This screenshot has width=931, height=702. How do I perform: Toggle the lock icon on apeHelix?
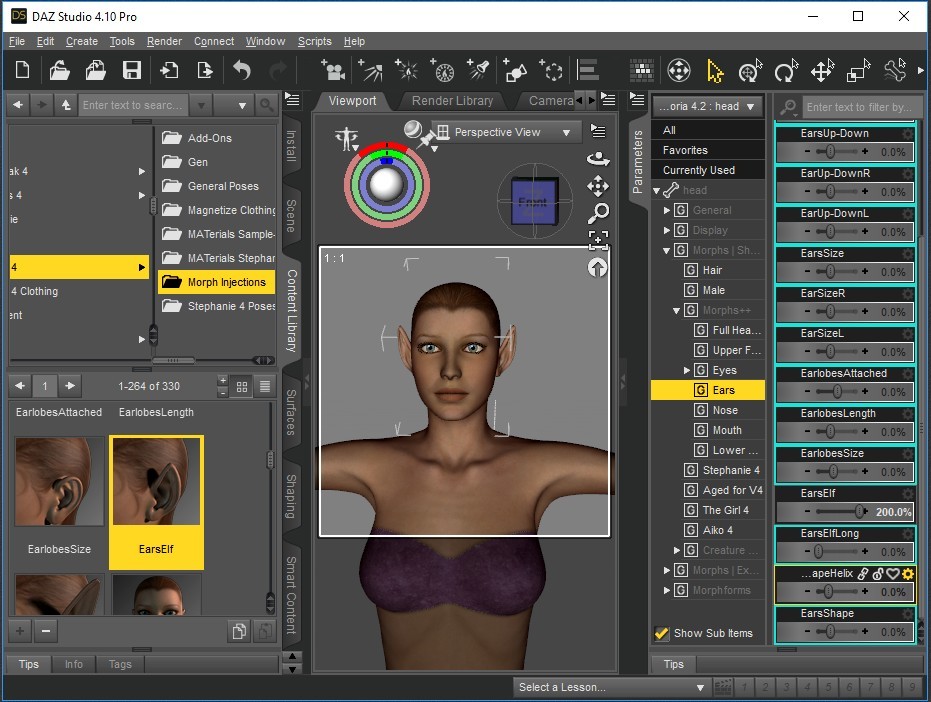878,574
